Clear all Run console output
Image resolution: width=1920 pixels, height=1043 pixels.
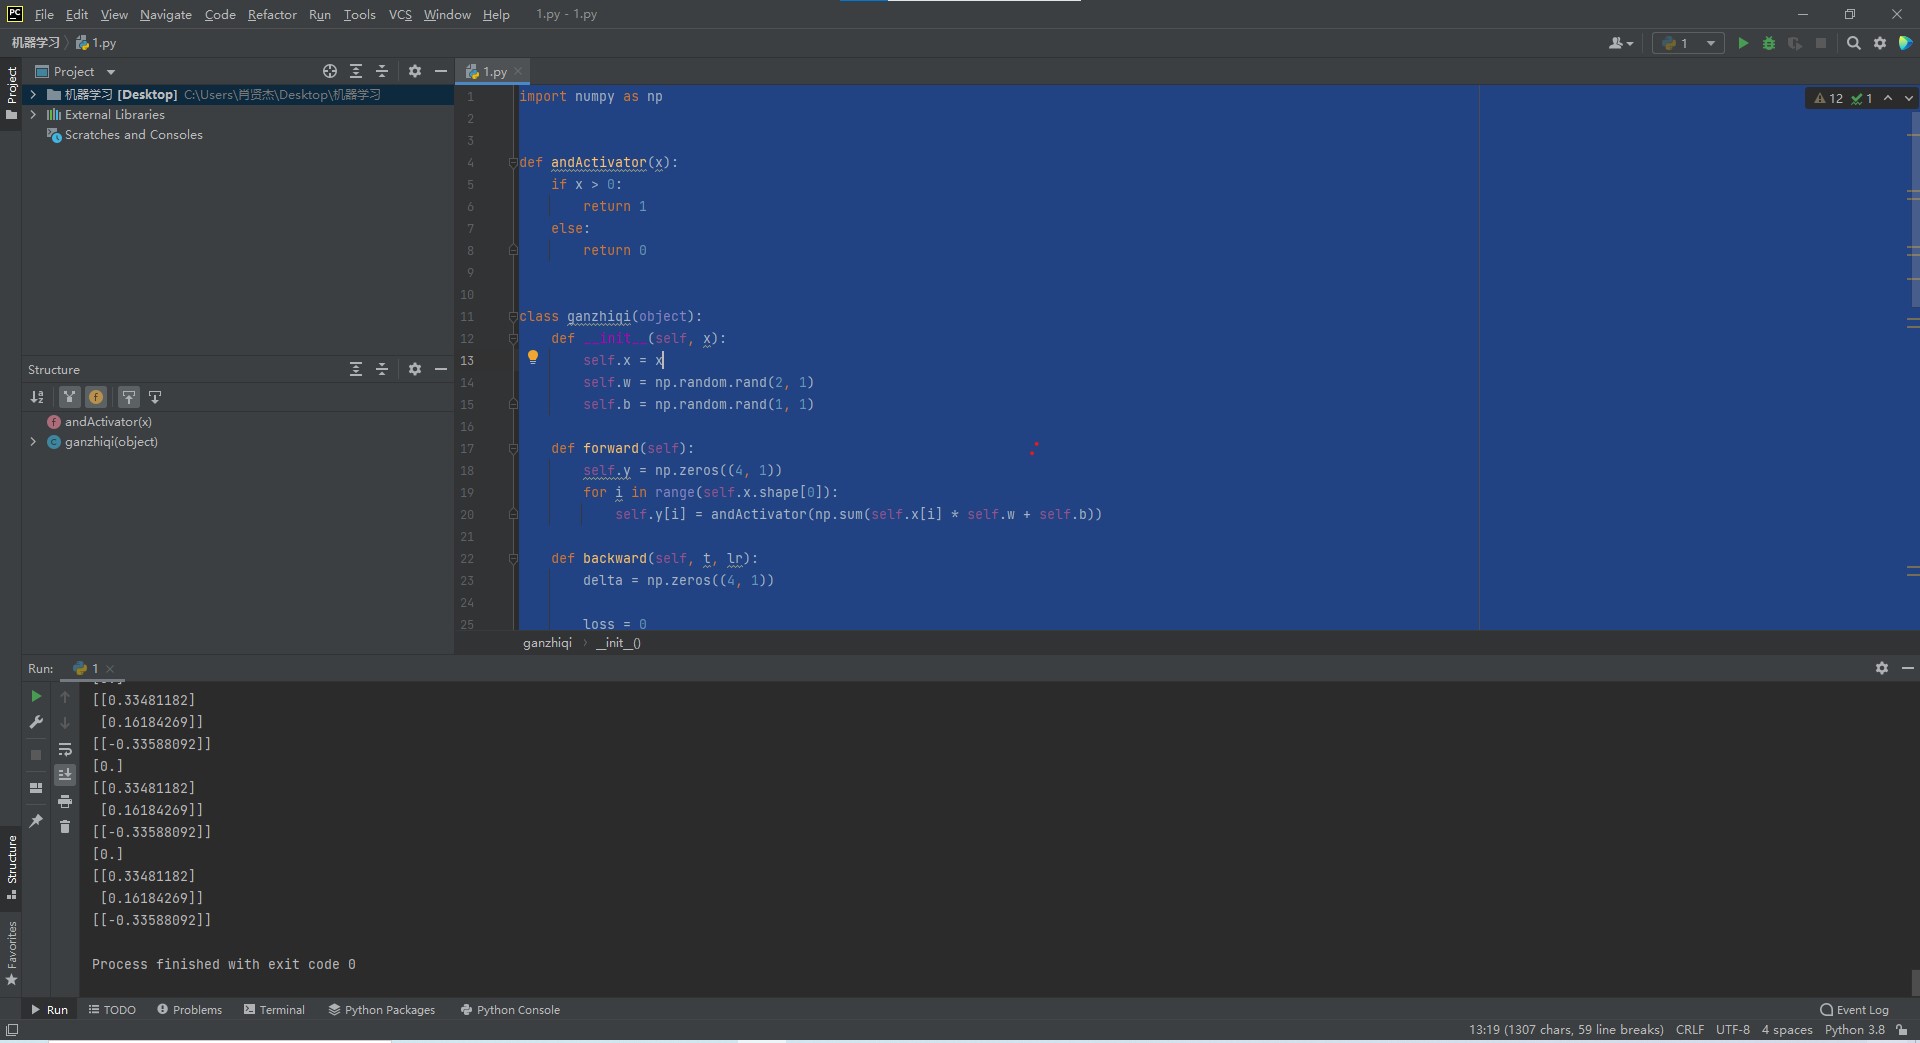tap(65, 826)
